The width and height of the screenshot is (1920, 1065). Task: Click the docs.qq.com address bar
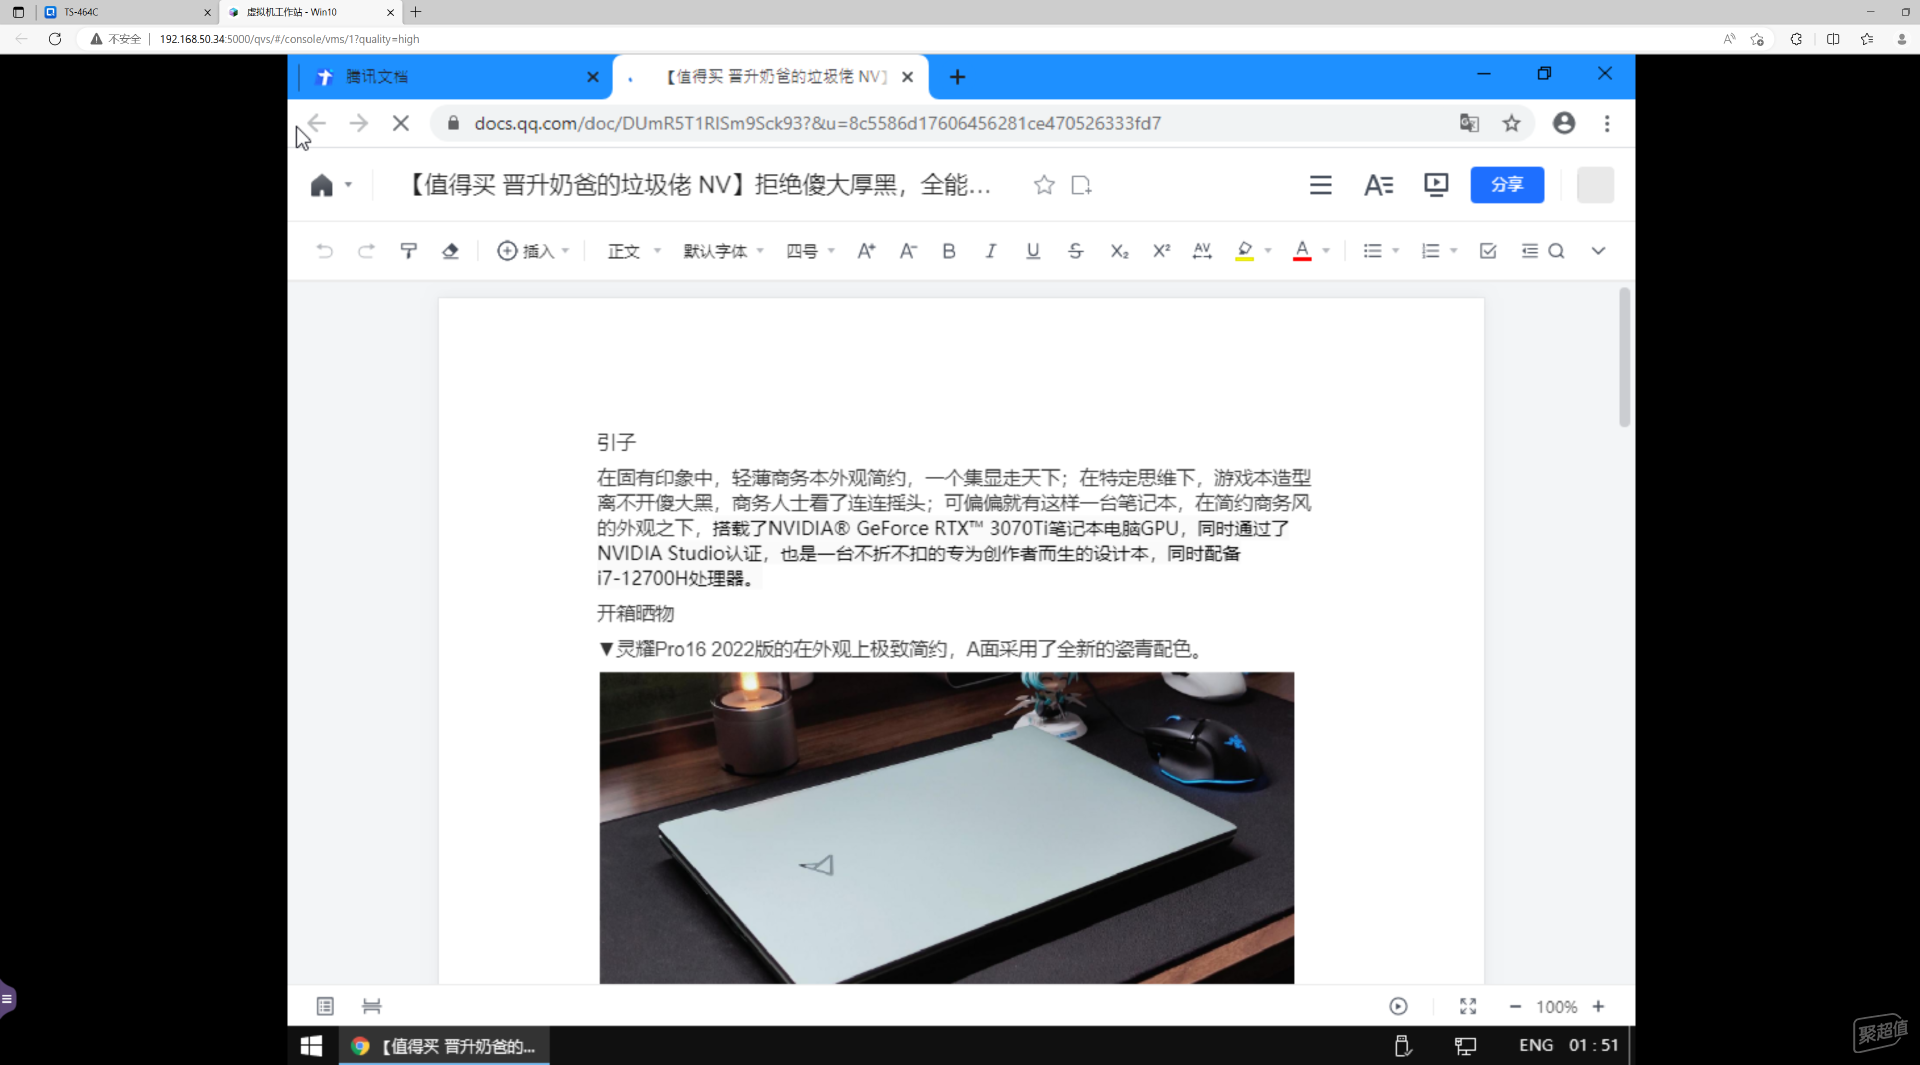[940, 123]
